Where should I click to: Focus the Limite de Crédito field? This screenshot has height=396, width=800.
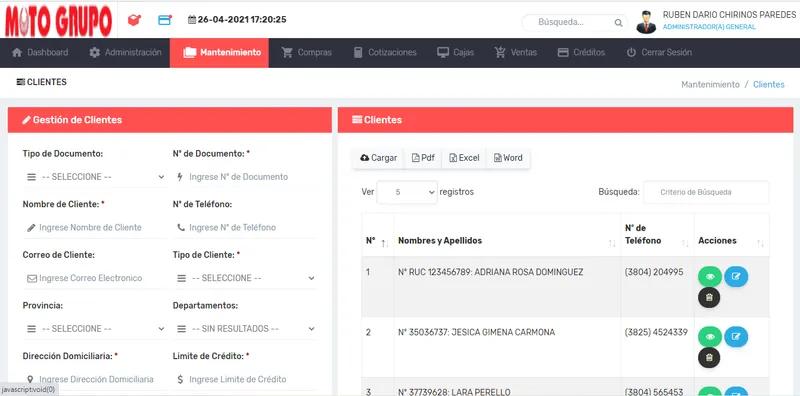click(x=245, y=379)
